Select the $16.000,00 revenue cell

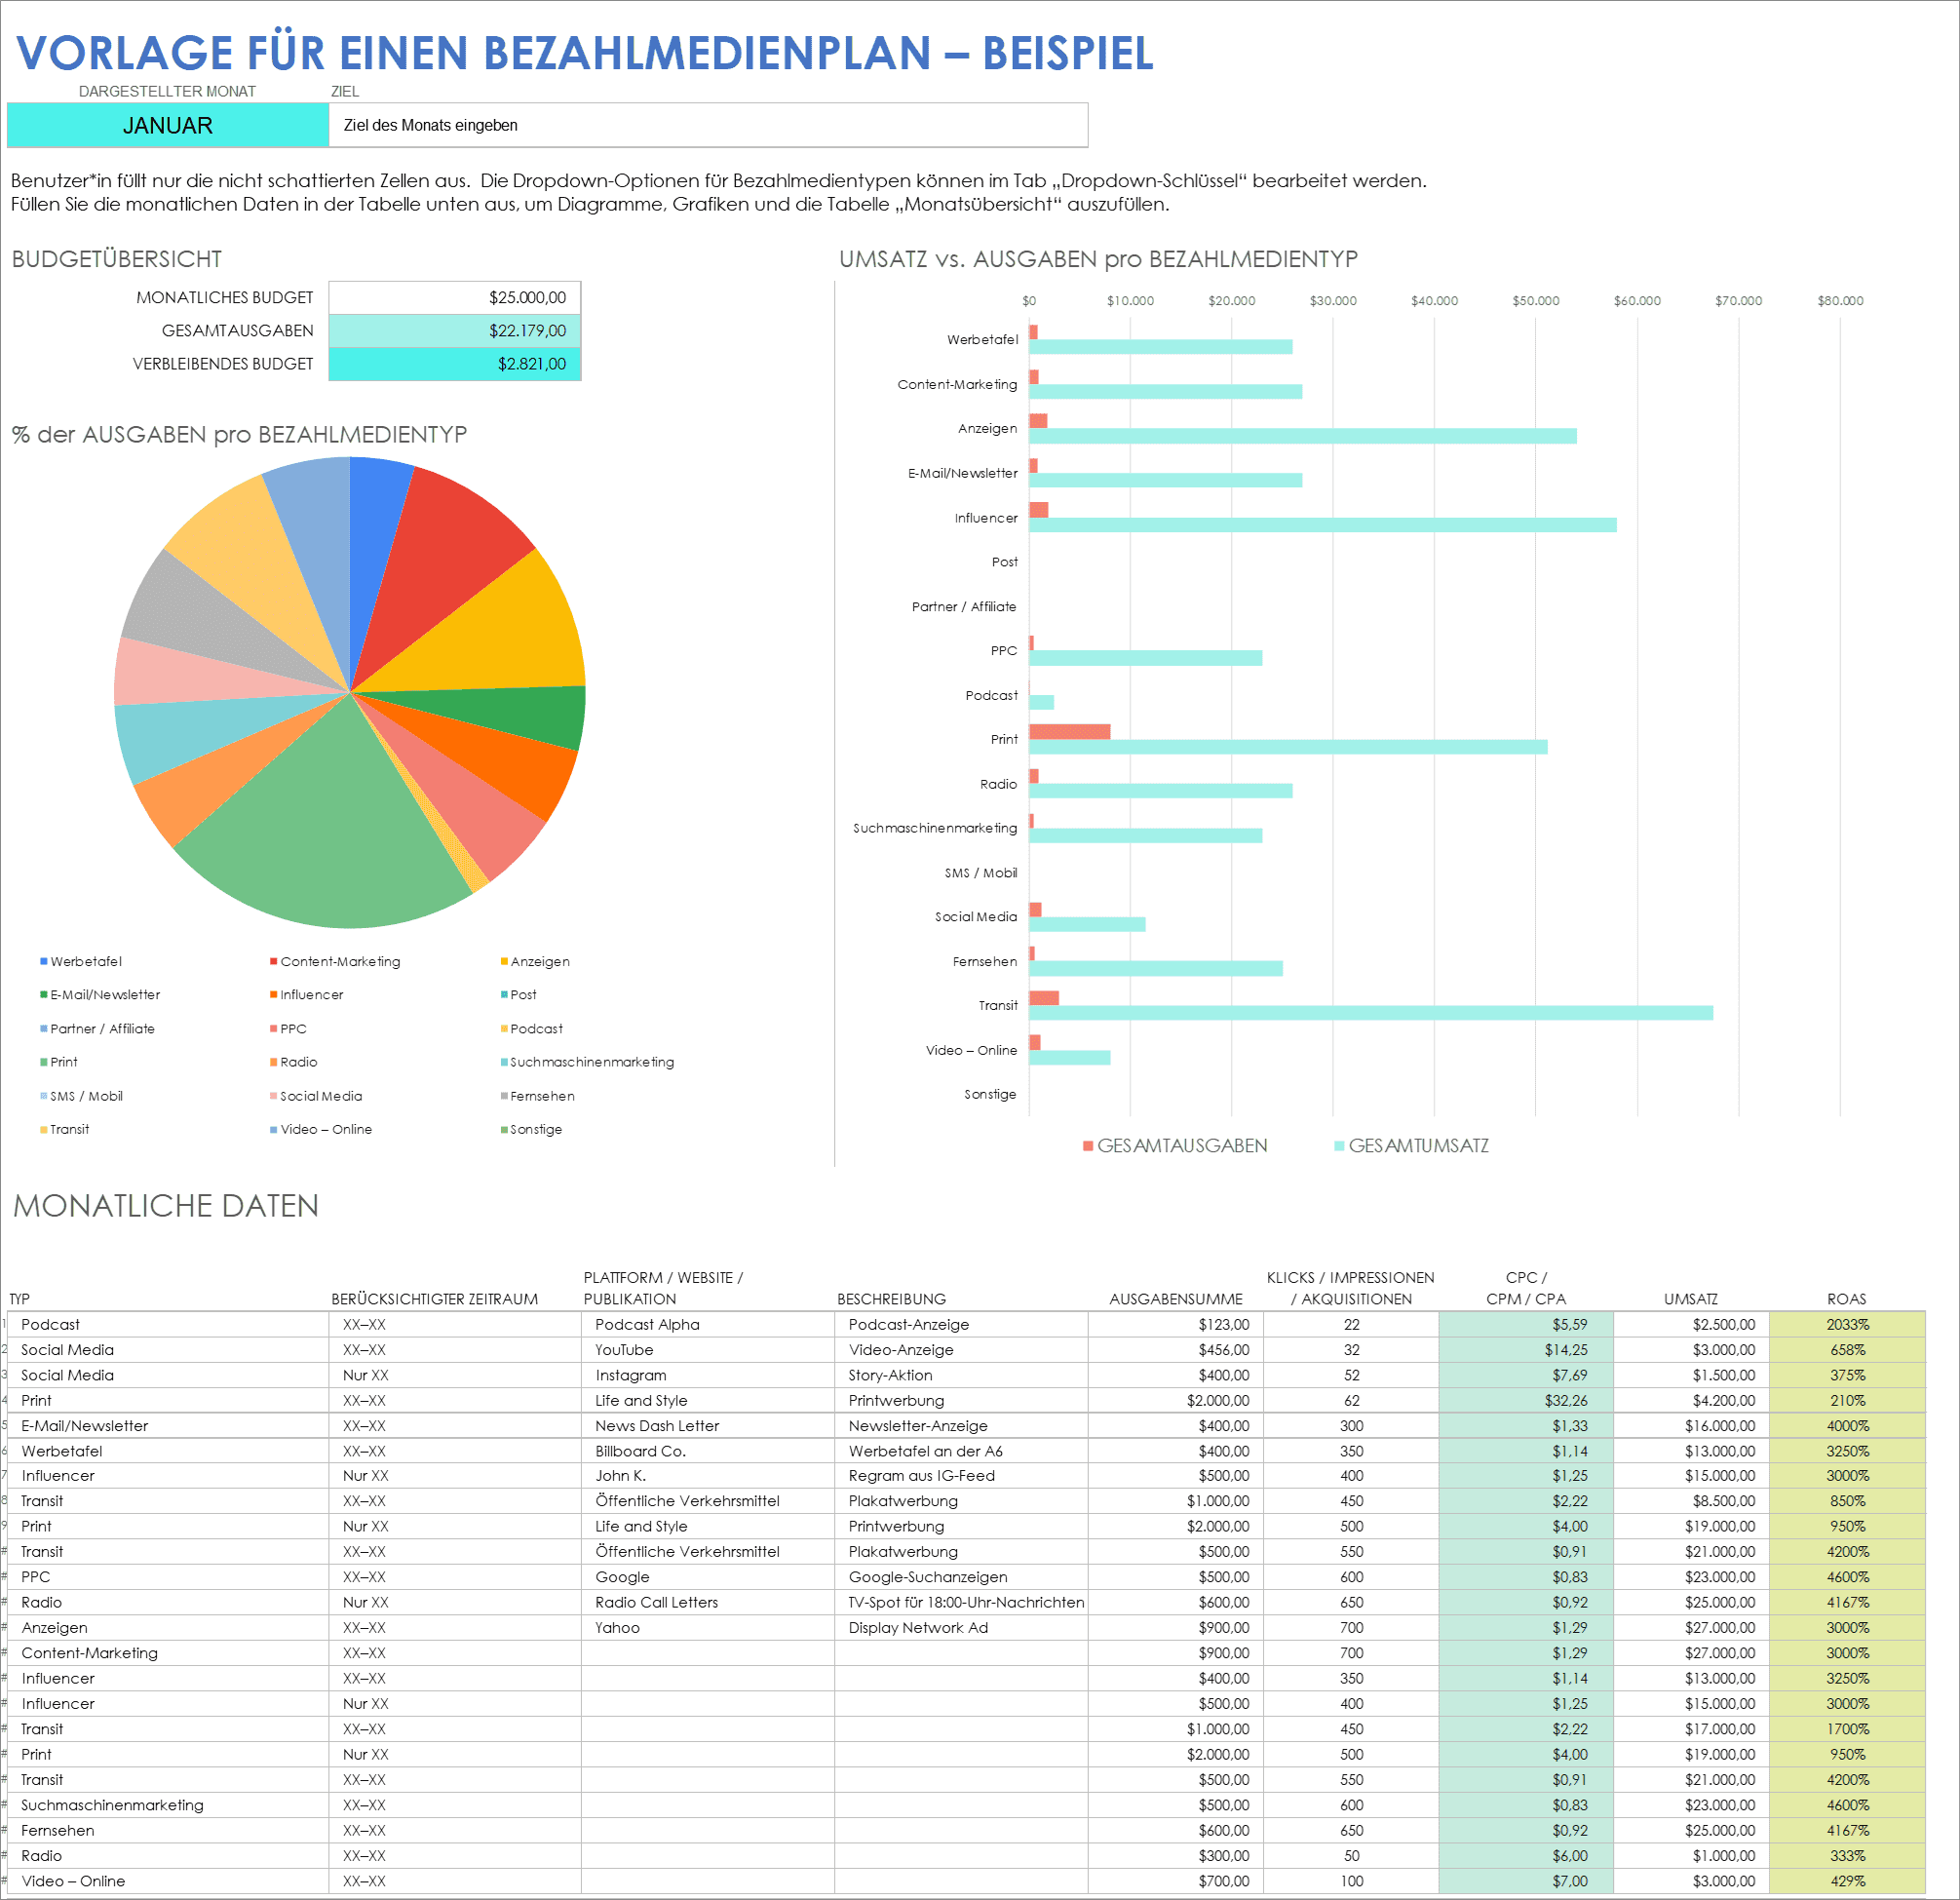pyautogui.click(x=1691, y=1426)
